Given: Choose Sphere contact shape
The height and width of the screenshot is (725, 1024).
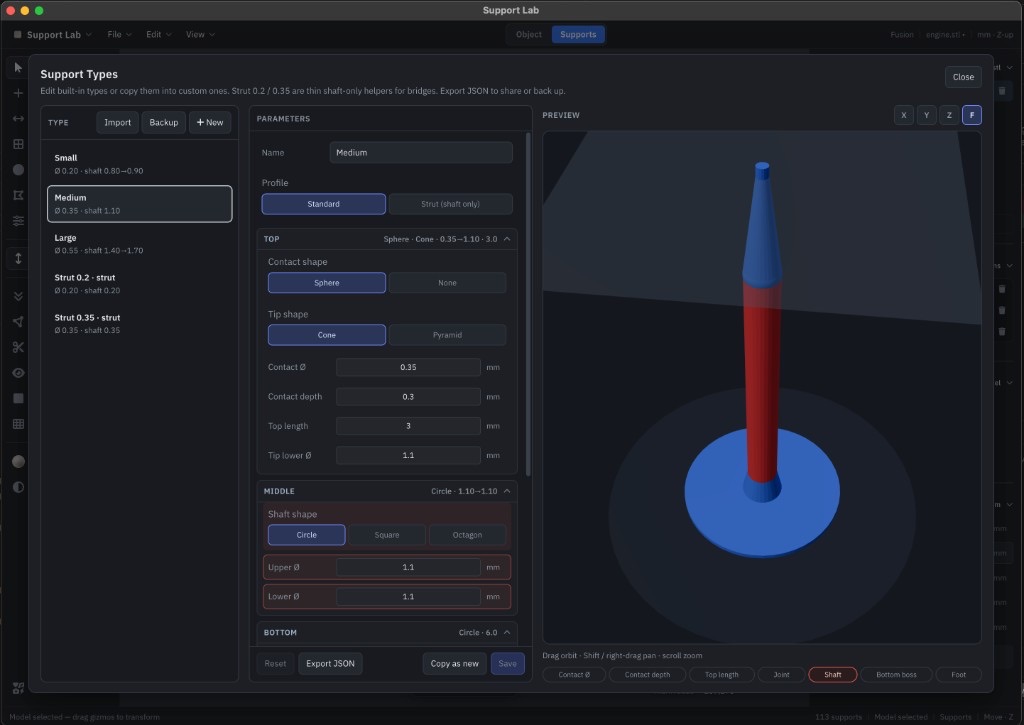Looking at the screenshot, I should coord(327,283).
